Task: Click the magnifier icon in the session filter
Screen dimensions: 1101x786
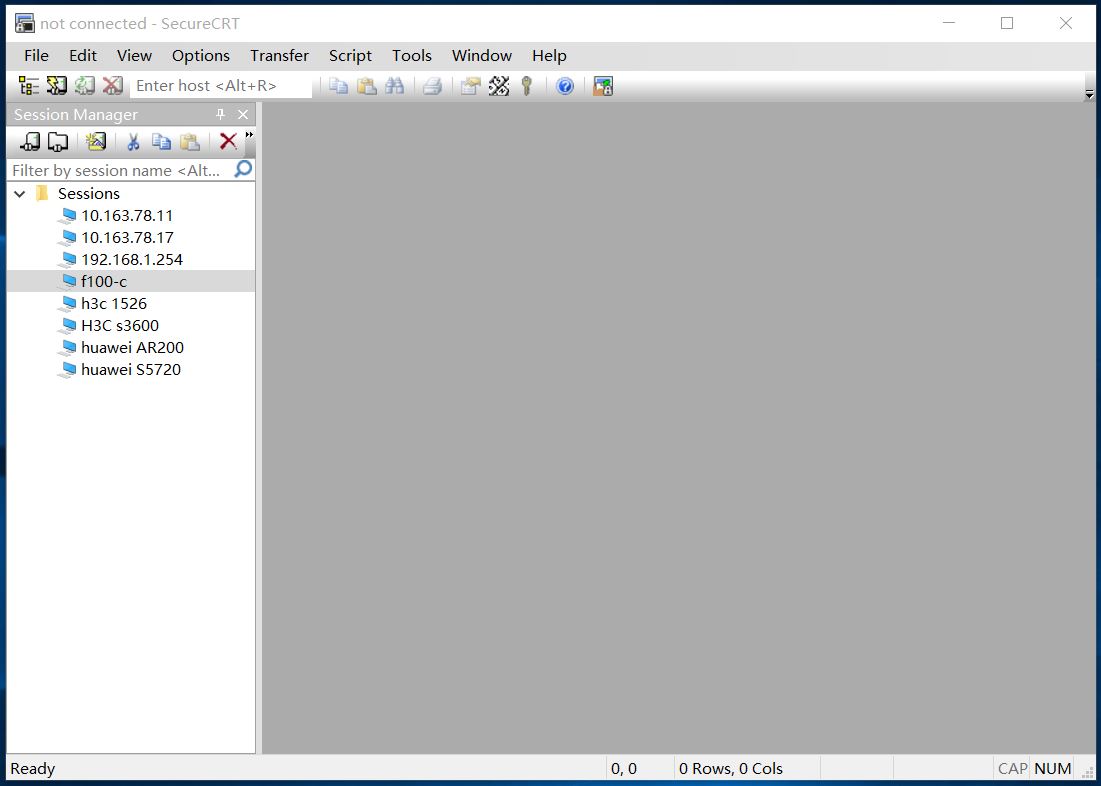Action: tap(243, 169)
